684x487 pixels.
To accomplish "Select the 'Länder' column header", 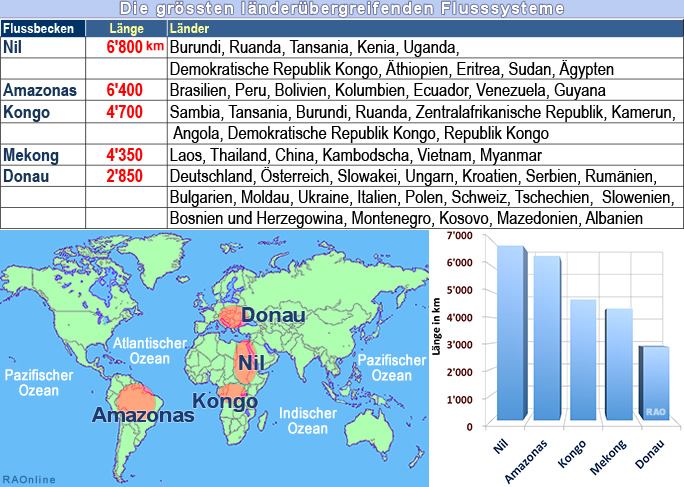I will coord(425,28).
